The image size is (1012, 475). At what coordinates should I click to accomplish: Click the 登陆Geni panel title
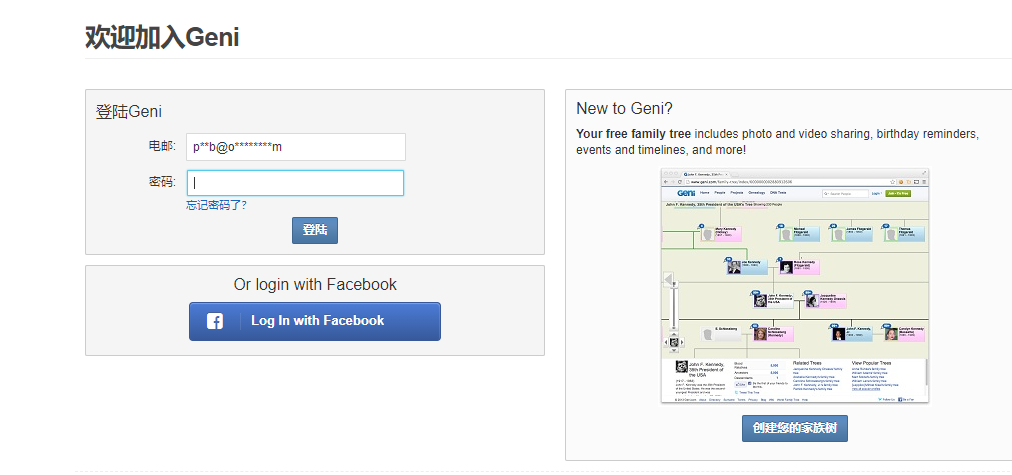point(129,112)
